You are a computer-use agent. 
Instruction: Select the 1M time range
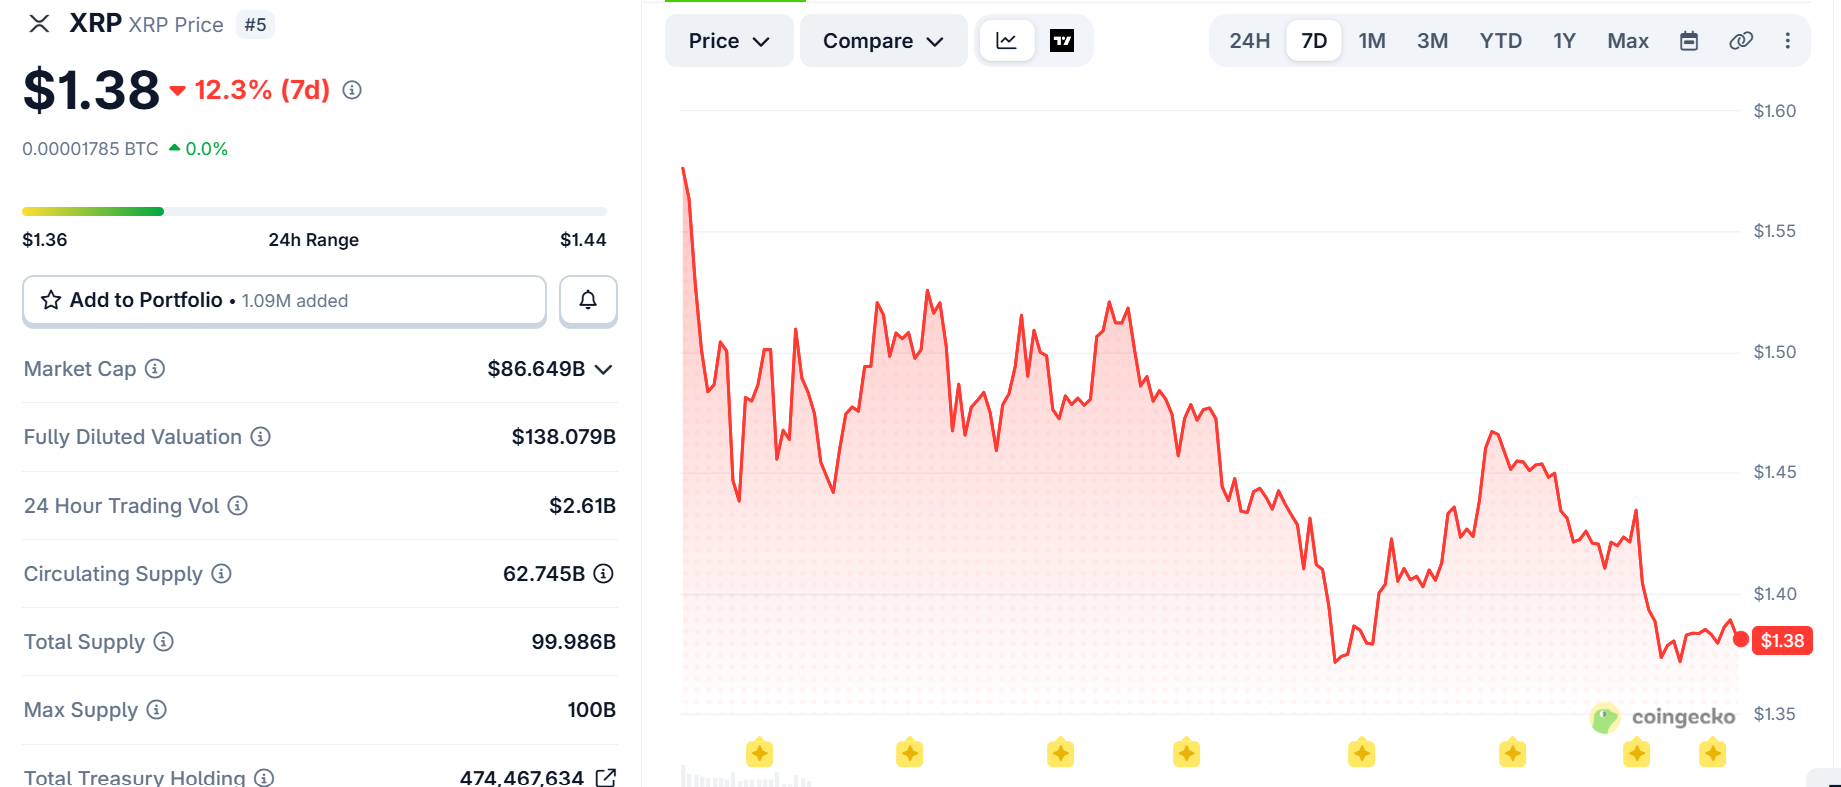[1372, 41]
